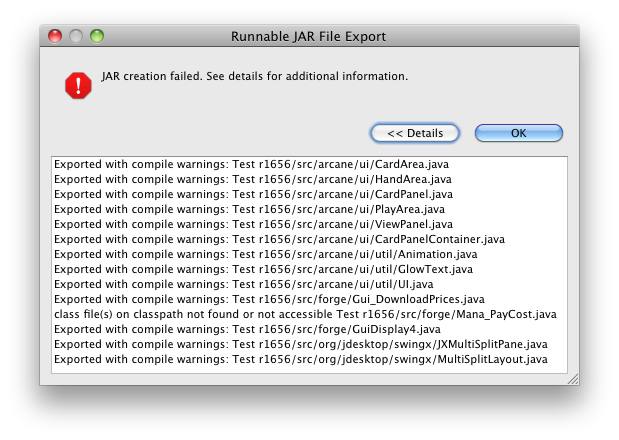Click the yellow minimize window button
The height and width of the screenshot is (440, 619).
click(x=76, y=37)
